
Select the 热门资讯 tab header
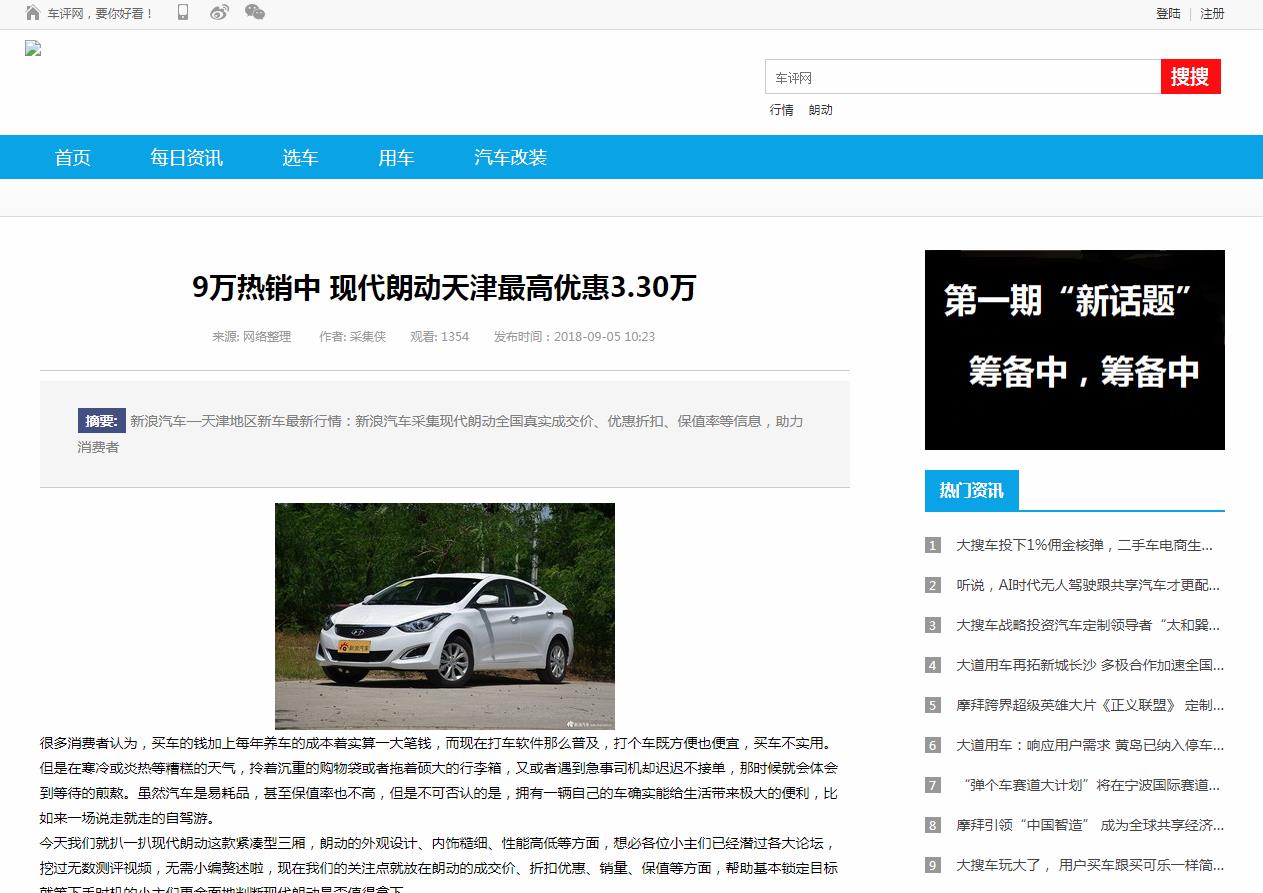[x=971, y=490]
